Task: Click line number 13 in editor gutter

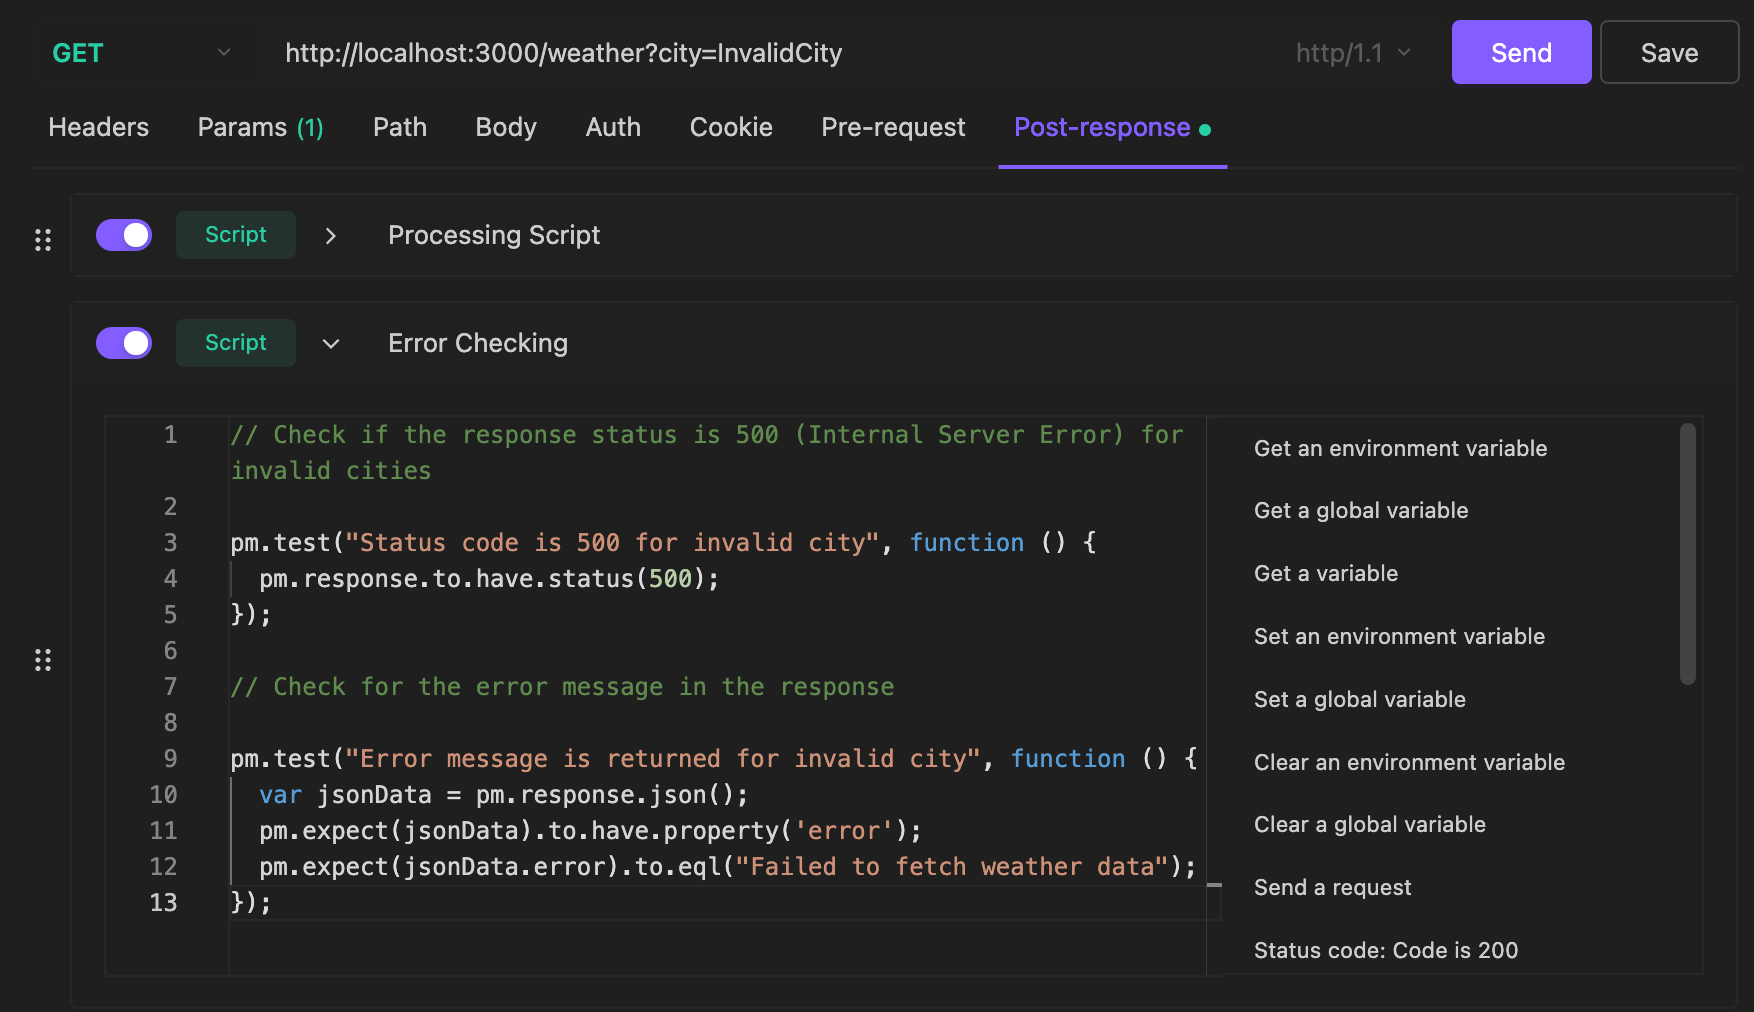Action: pos(163,902)
